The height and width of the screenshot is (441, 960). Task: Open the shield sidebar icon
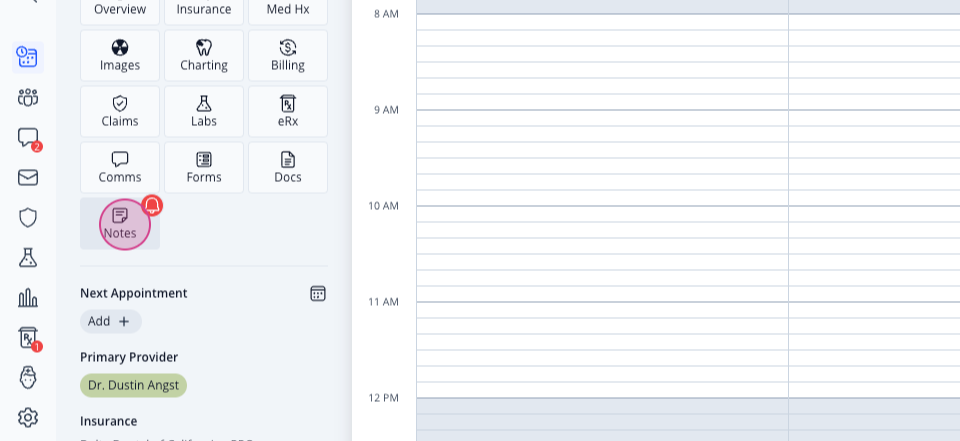coord(28,217)
